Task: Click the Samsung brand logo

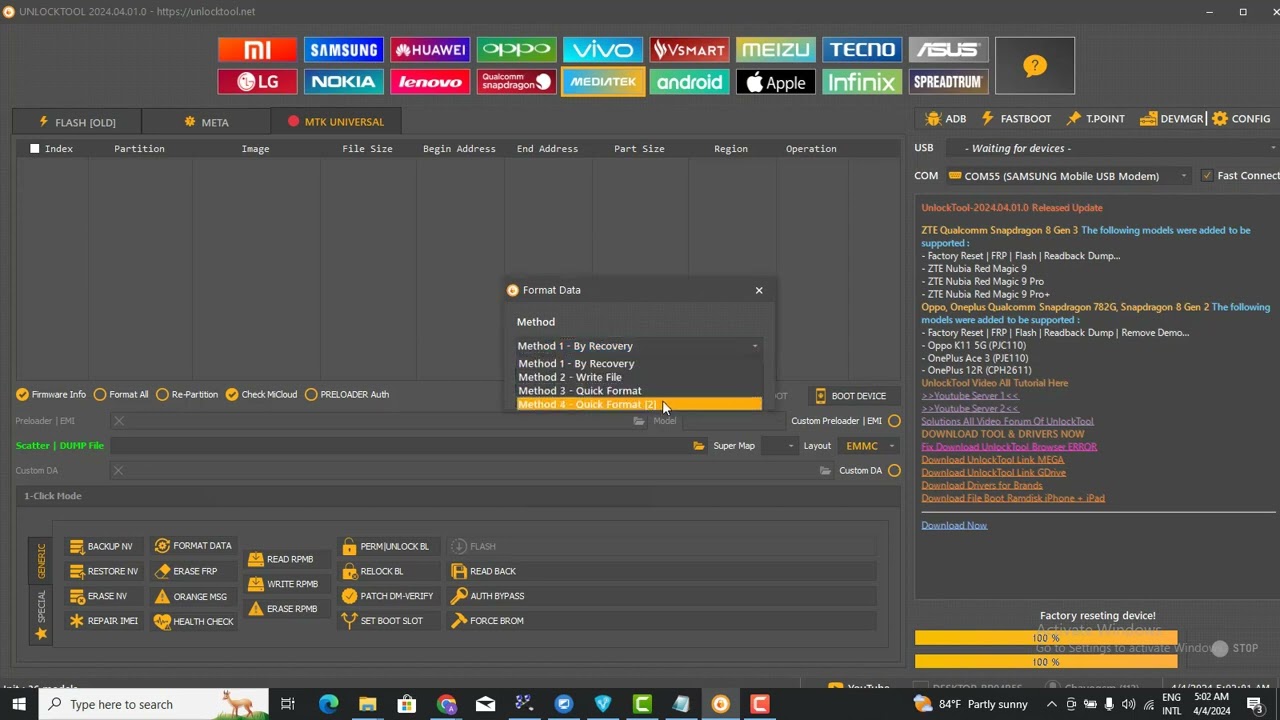Action: pyautogui.click(x=343, y=50)
